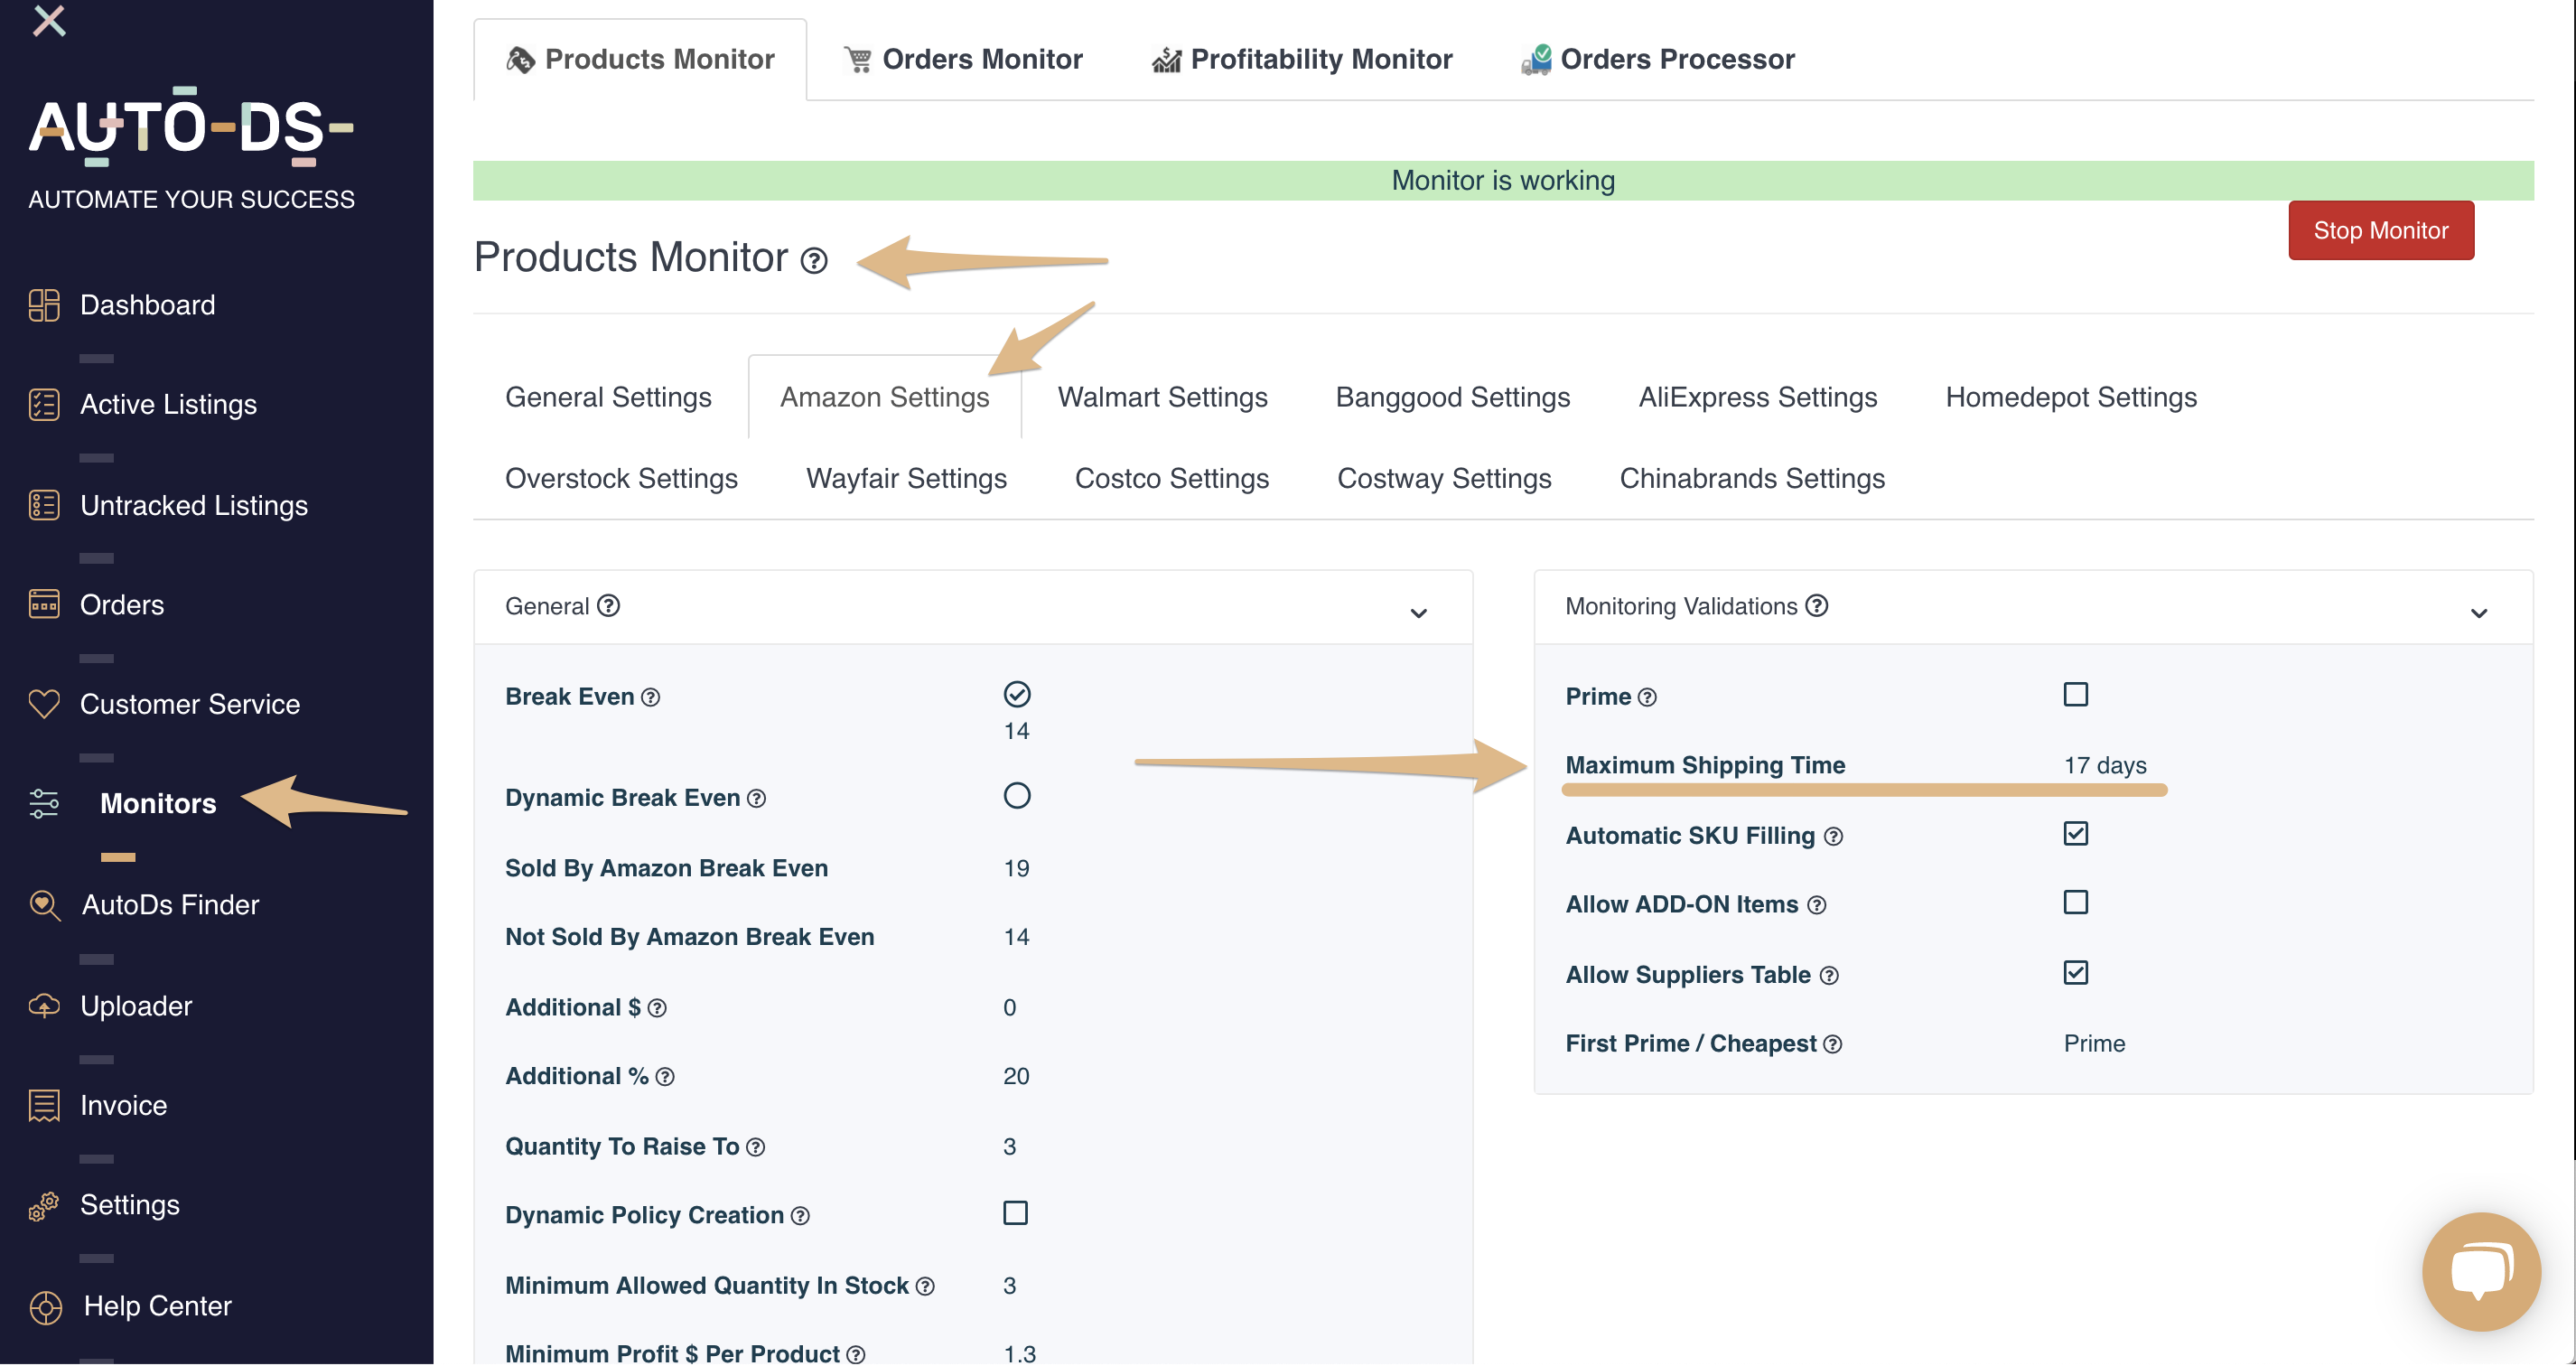Viewport: 2576px width, 1366px height.
Task: Click the Help Center lifebuoy icon
Action: click(46, 1307)
